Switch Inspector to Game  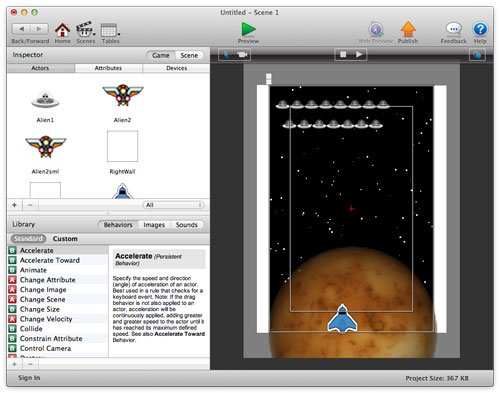(161, 55)
